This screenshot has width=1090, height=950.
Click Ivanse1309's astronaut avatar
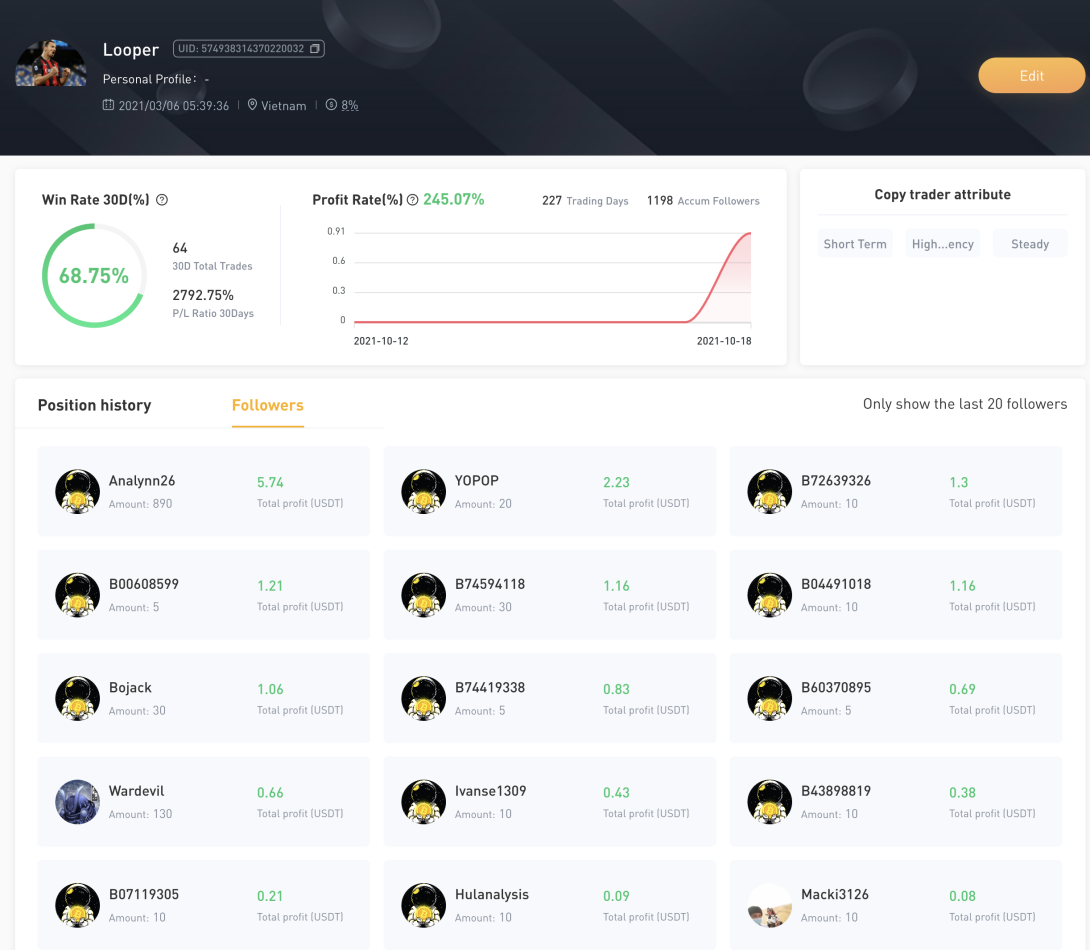(x=423, y=802)
